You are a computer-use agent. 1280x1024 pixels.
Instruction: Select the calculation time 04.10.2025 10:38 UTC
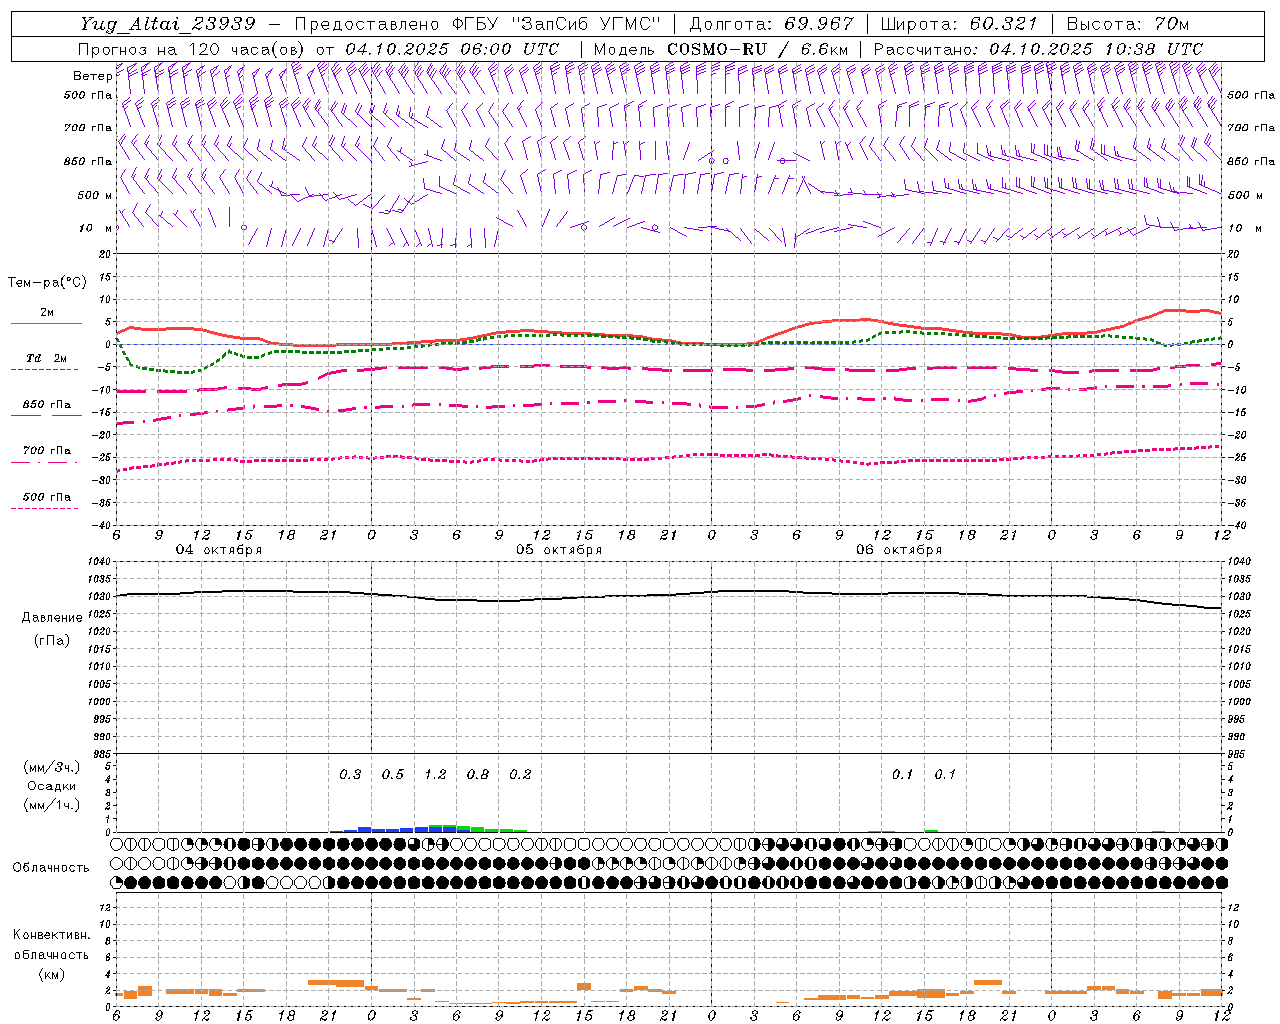(1096, 49)
